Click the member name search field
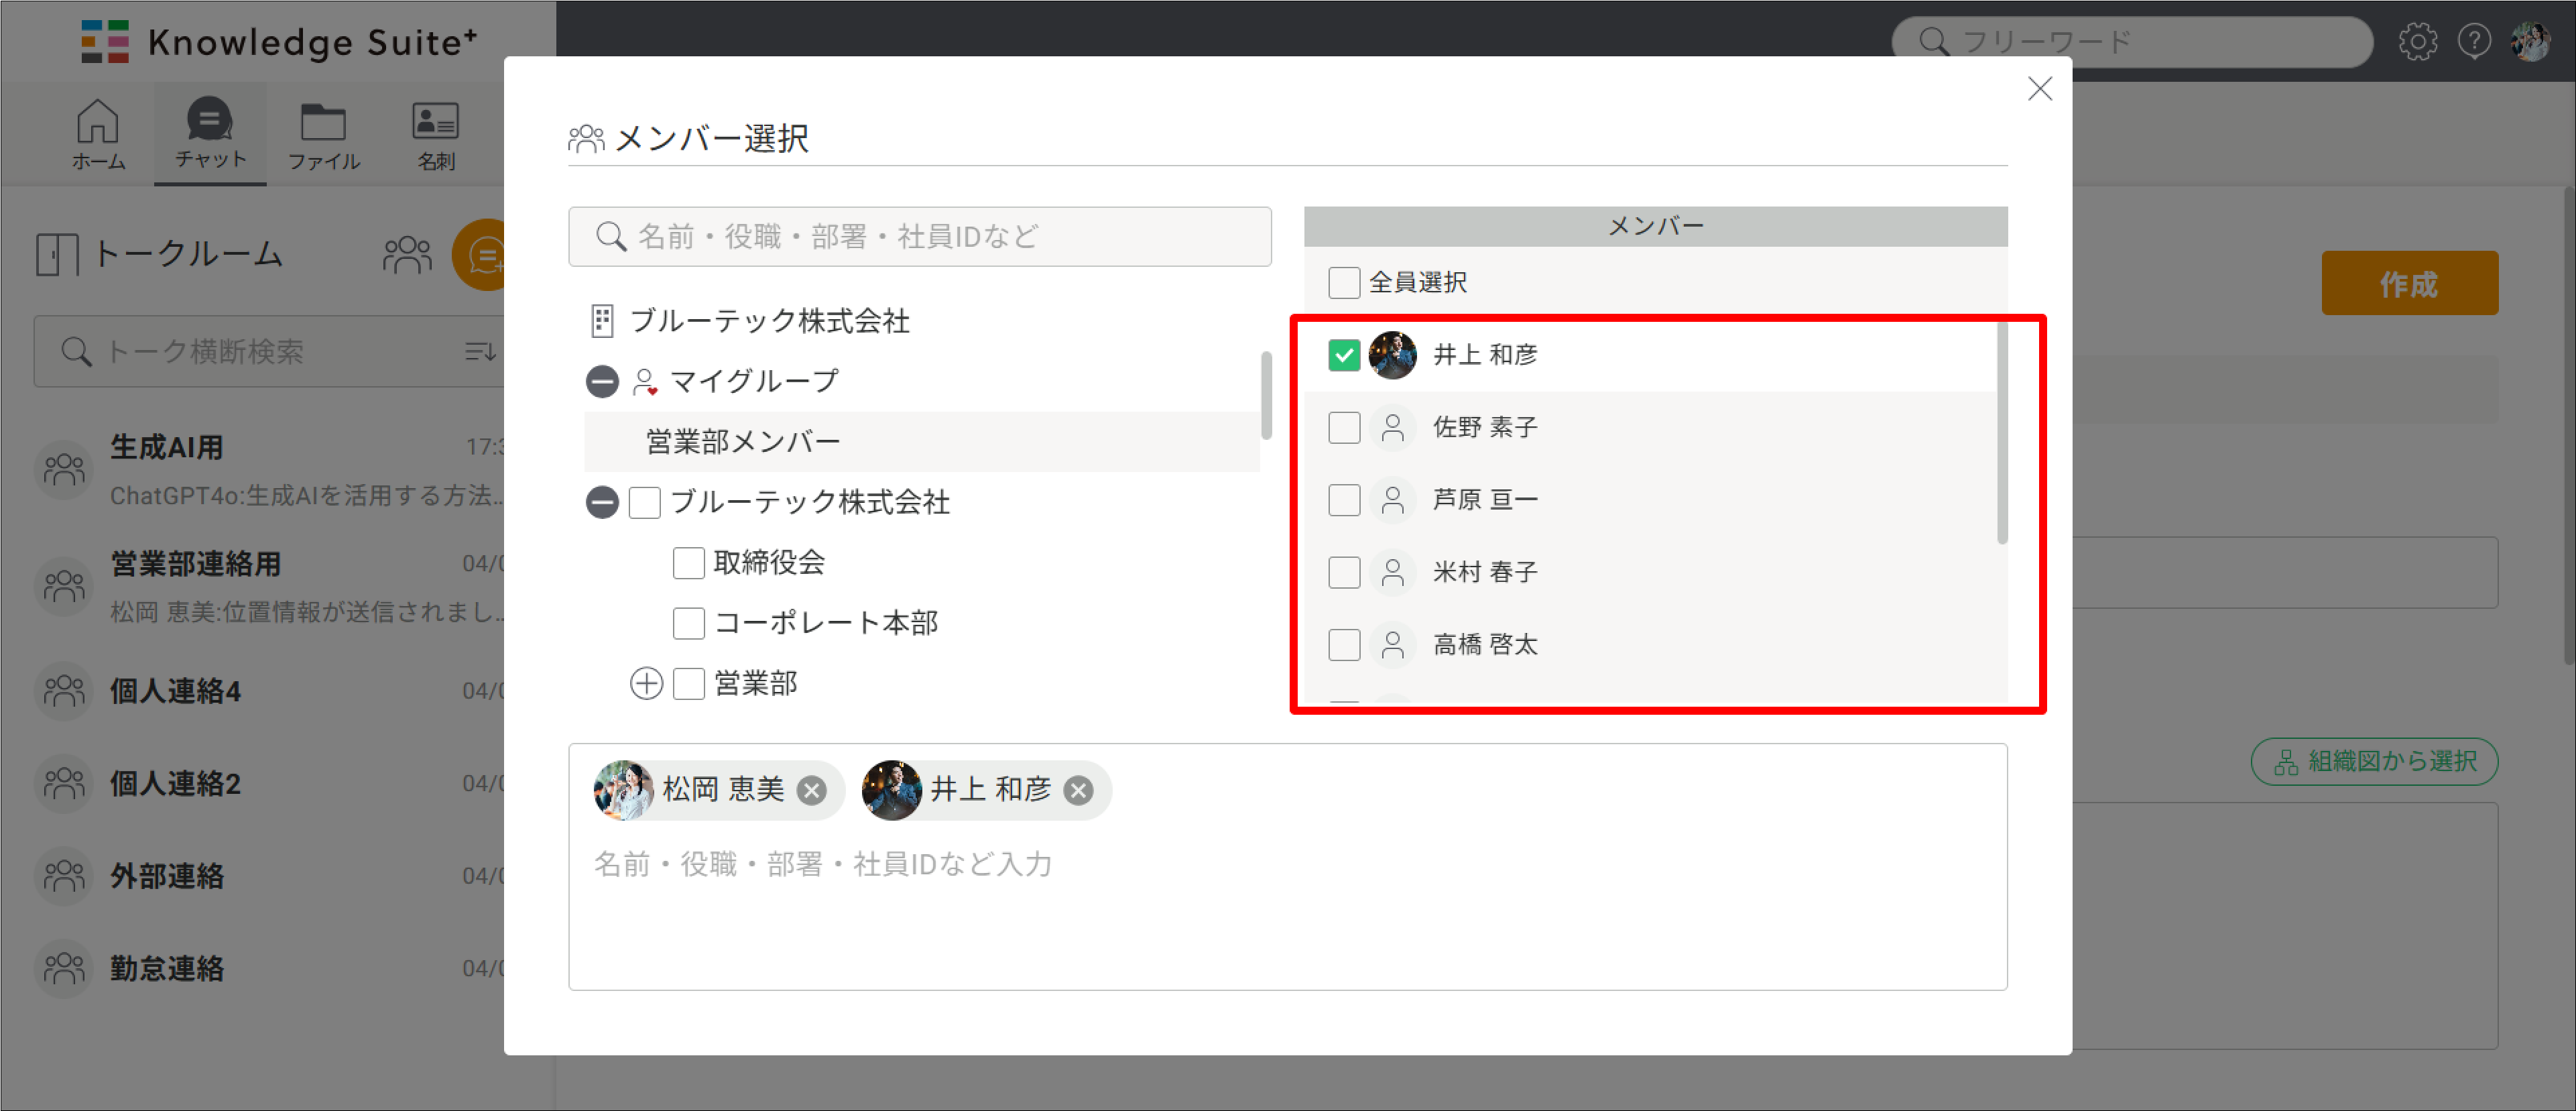 pyautogui.click(x=919, y=237)
